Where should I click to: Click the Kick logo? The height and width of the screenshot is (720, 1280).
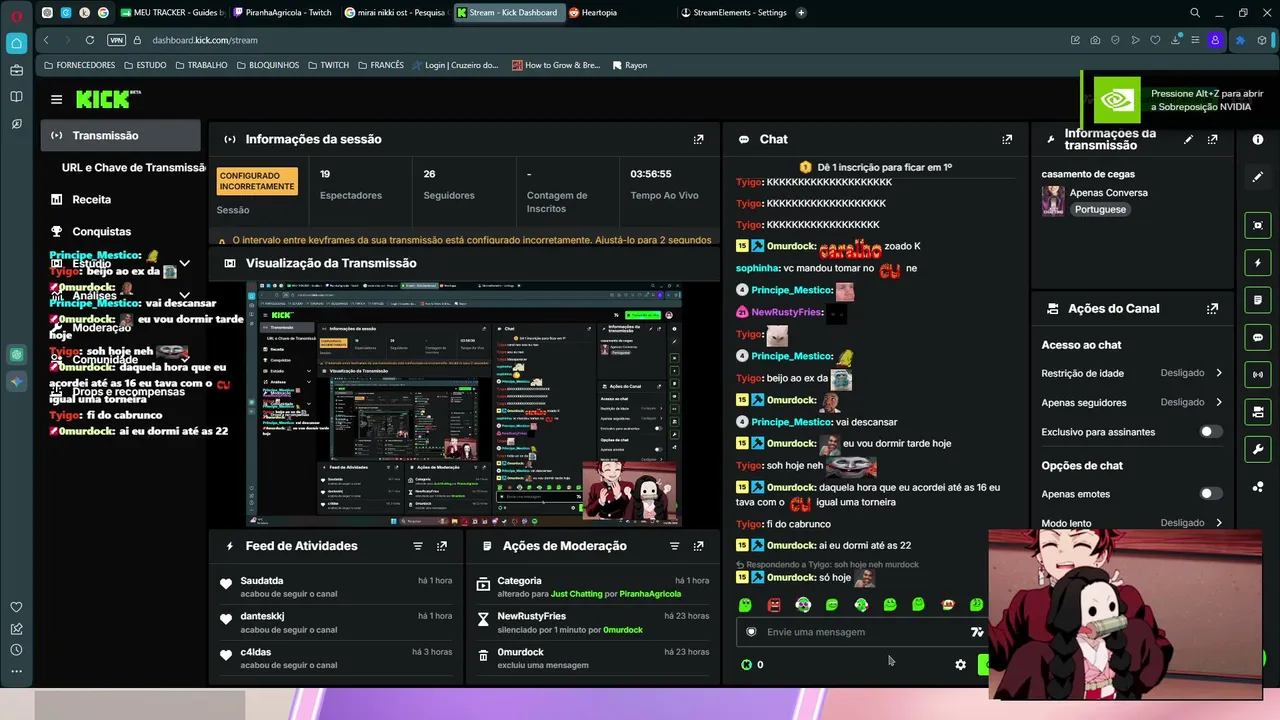point(107,99)
